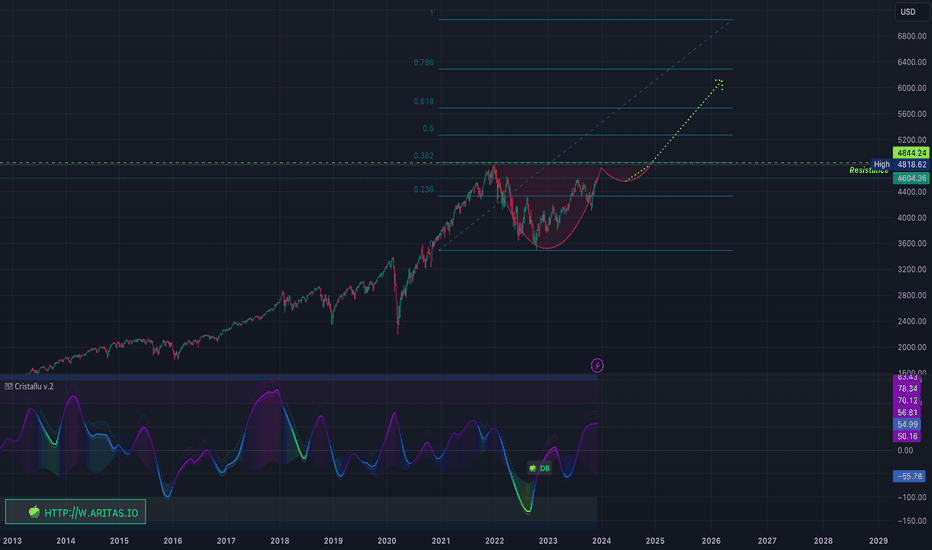Click the 2026 label on time axis
932x550 pixels.
pos(711,540)
